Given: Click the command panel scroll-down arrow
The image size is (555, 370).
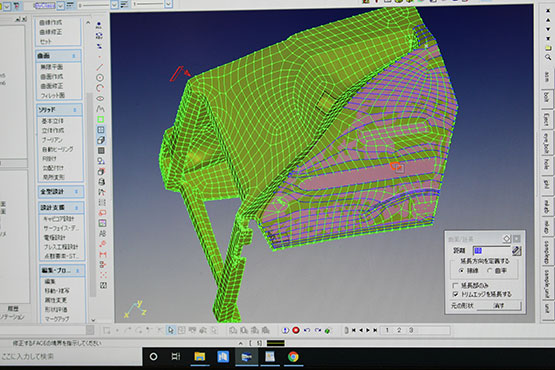Looking at the screenshot, I should point(93,319).
